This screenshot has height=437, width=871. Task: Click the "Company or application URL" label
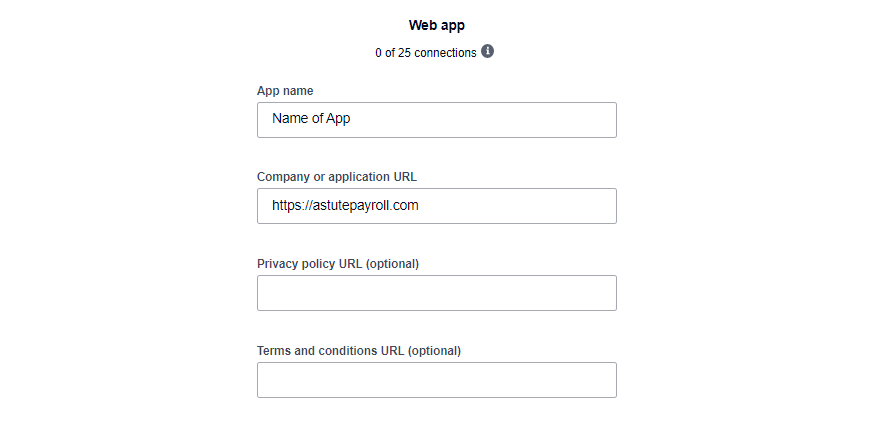point(337,177)
